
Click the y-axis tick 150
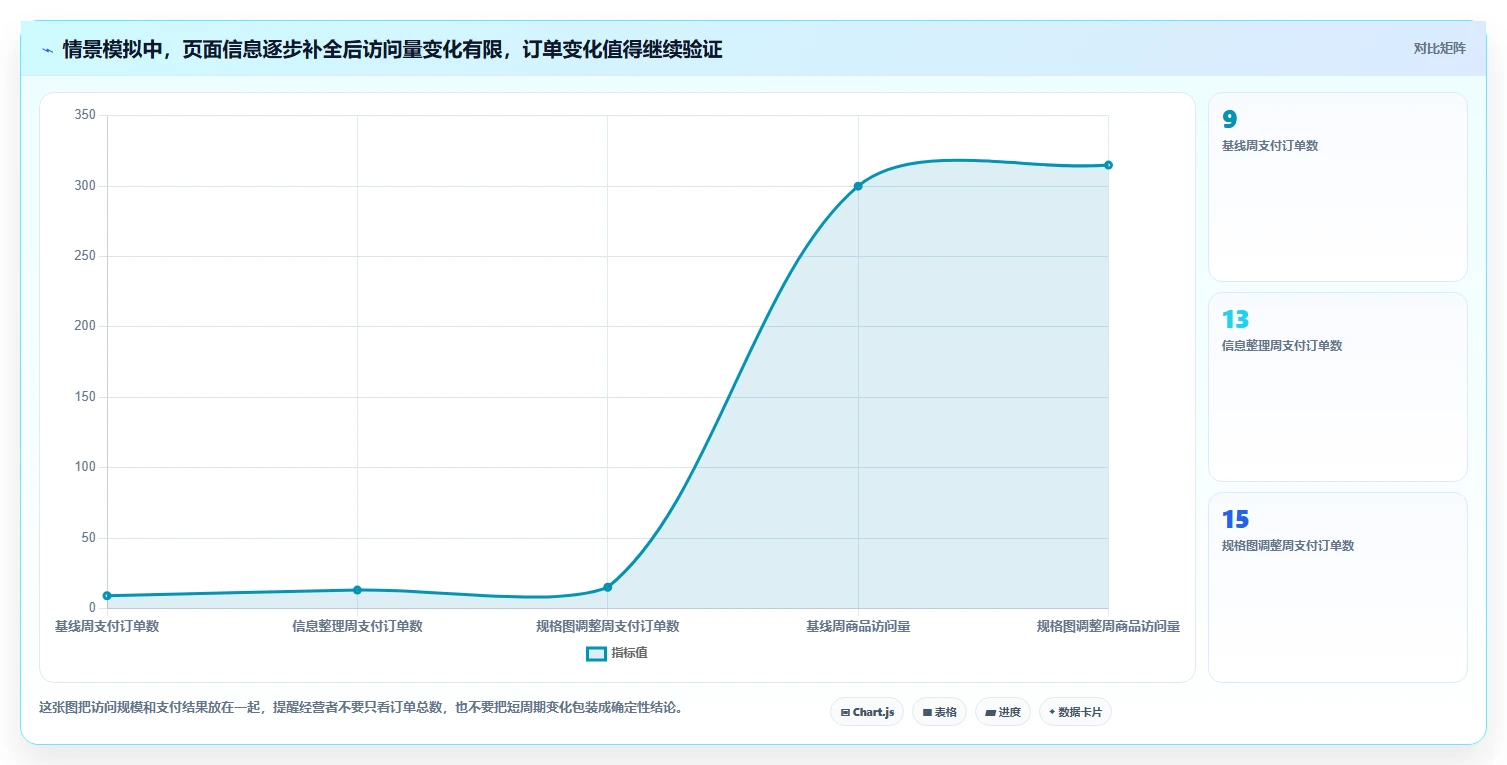(85, 397)
